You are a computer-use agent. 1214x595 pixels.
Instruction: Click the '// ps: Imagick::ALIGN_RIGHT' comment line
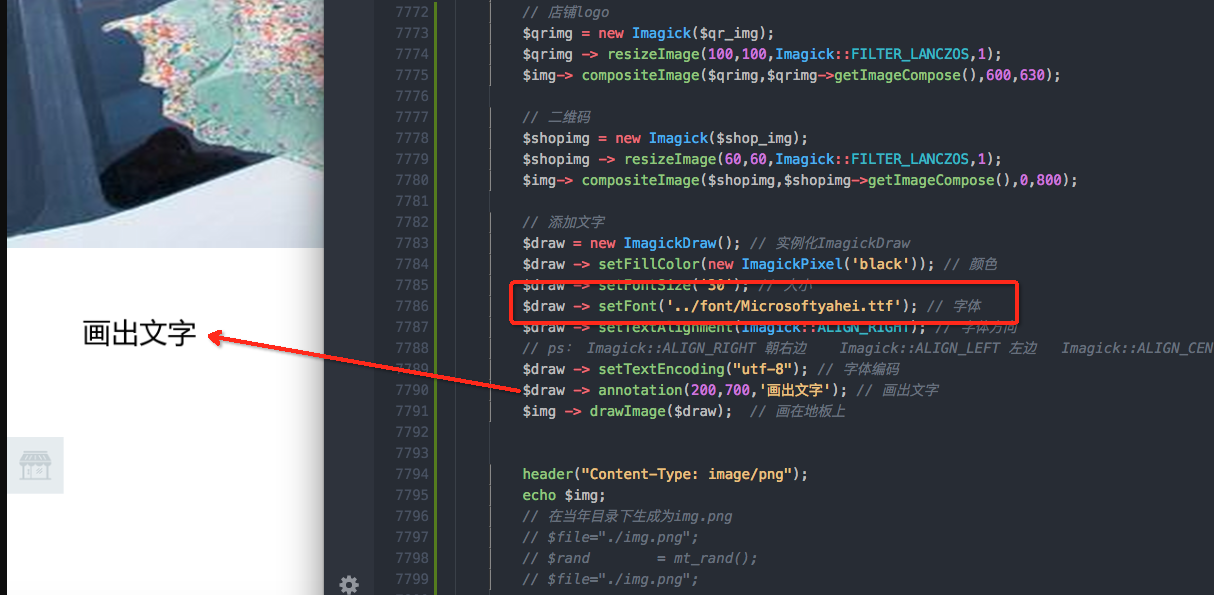coord(867,349)
